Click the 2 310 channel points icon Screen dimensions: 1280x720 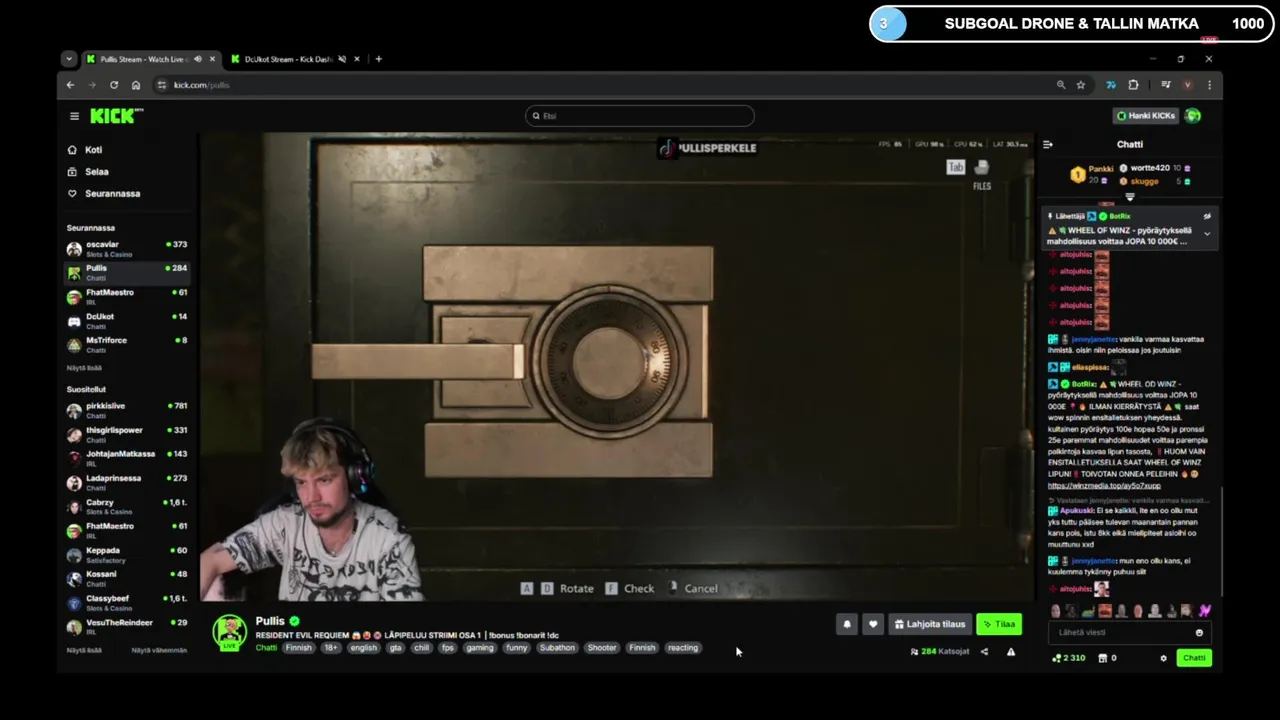click(x=1057, y=658)
